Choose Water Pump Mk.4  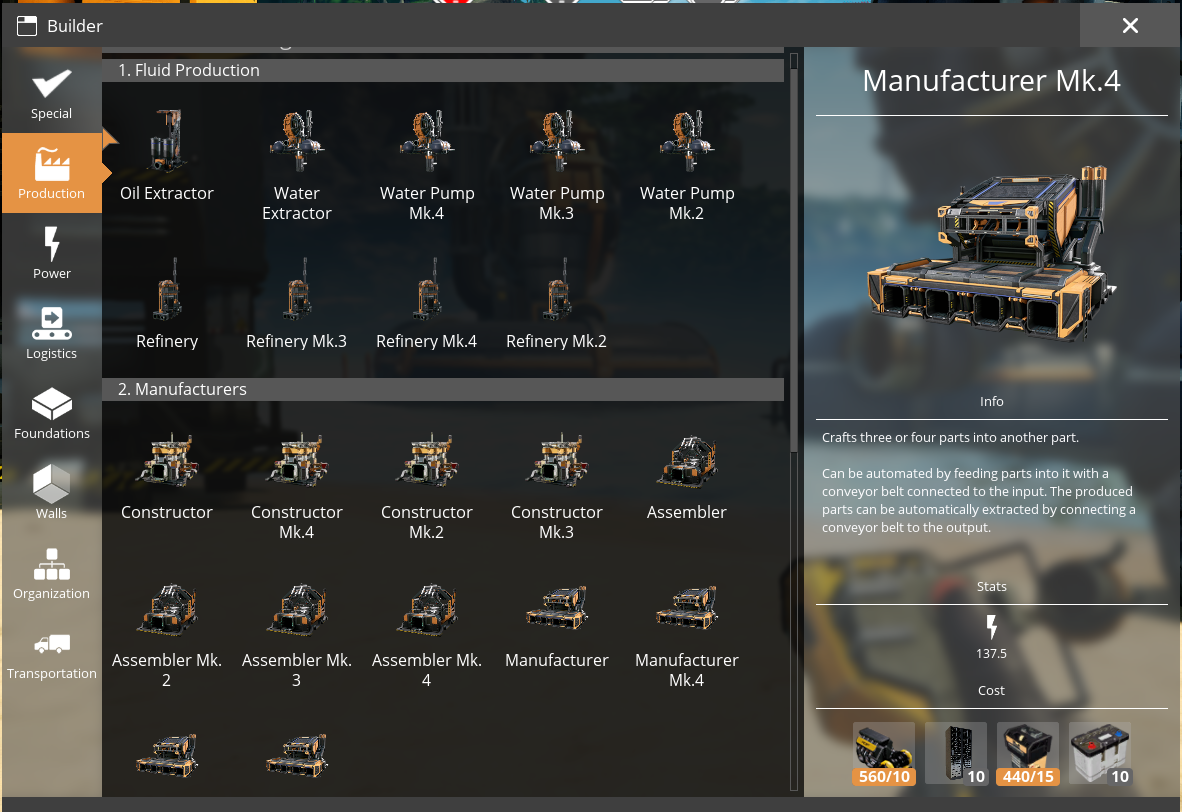click(427, 164)
